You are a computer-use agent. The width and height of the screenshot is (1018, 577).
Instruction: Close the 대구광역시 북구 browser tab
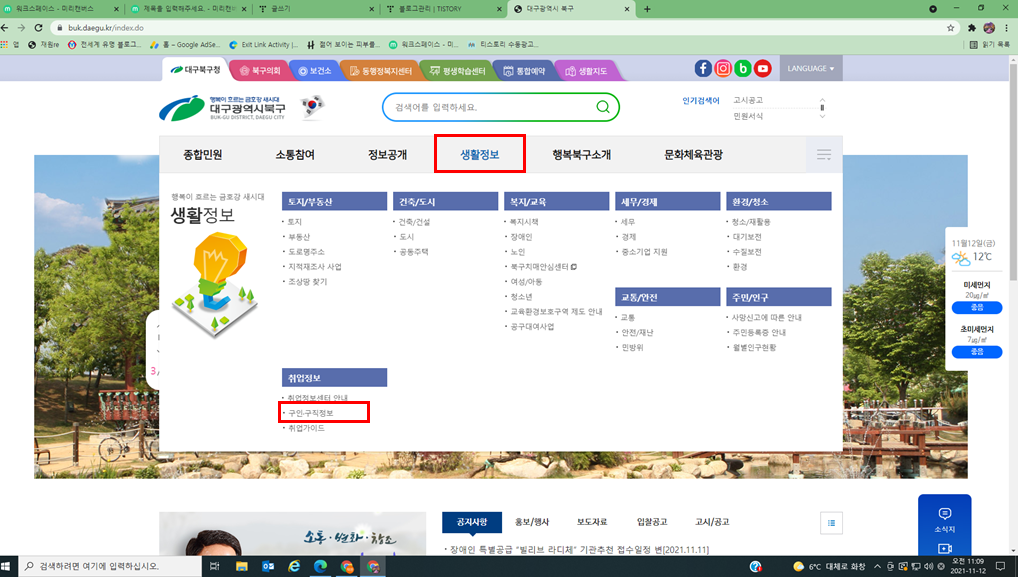[627, 9]
